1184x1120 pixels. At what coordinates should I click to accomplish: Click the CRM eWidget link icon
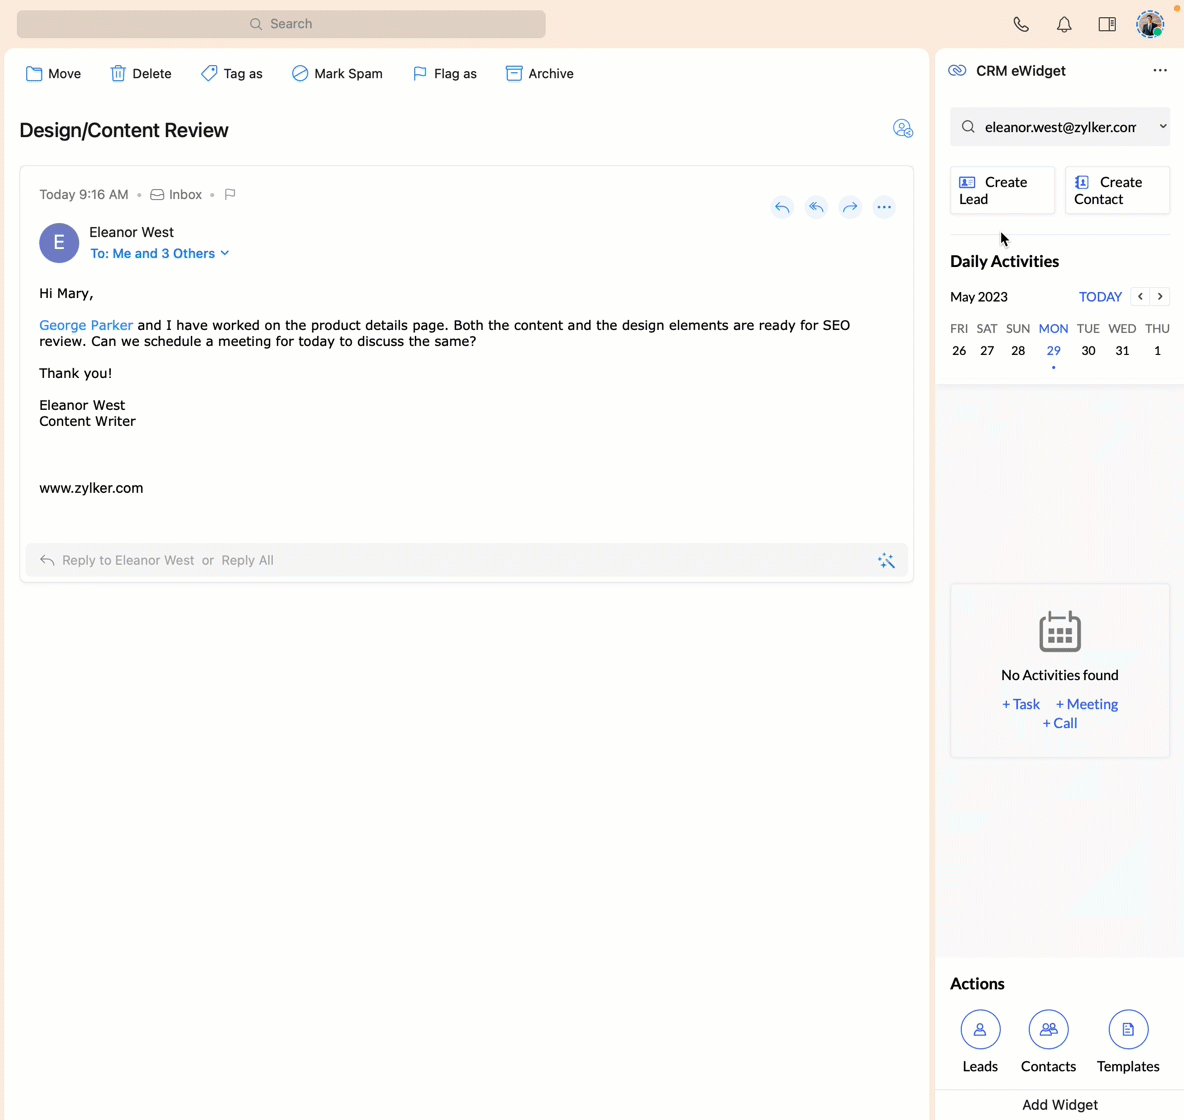957,70
